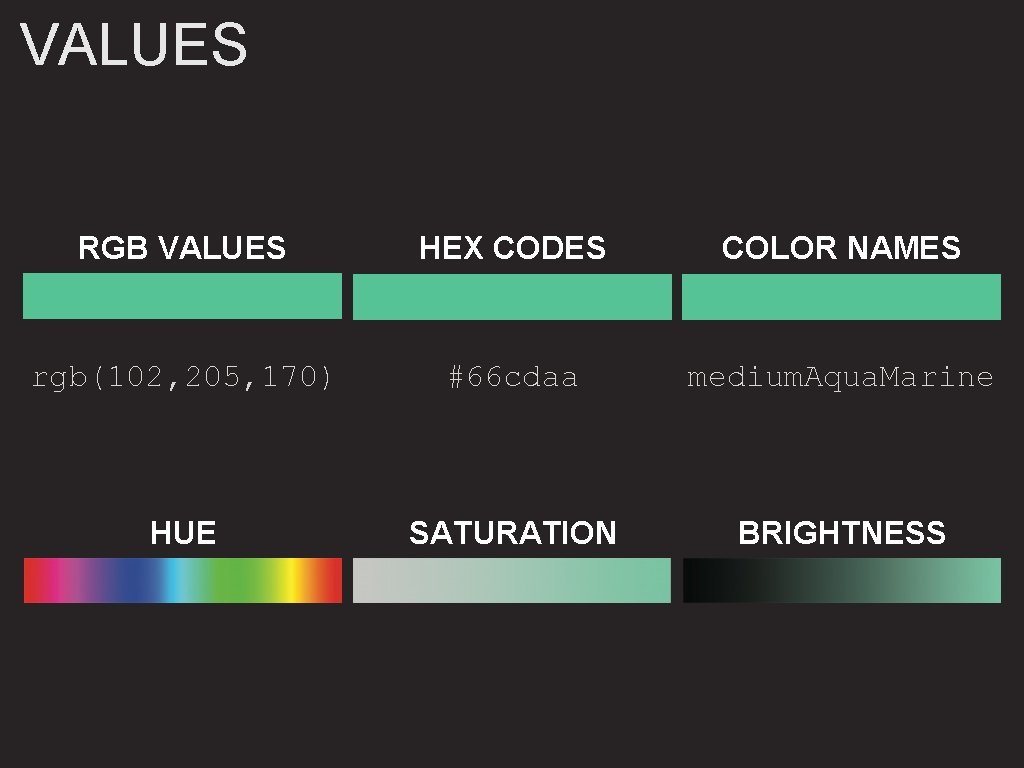Viewport: 1024px width, 768px height.
Task: Select the SATURATION label
Action: coord(512,533)
